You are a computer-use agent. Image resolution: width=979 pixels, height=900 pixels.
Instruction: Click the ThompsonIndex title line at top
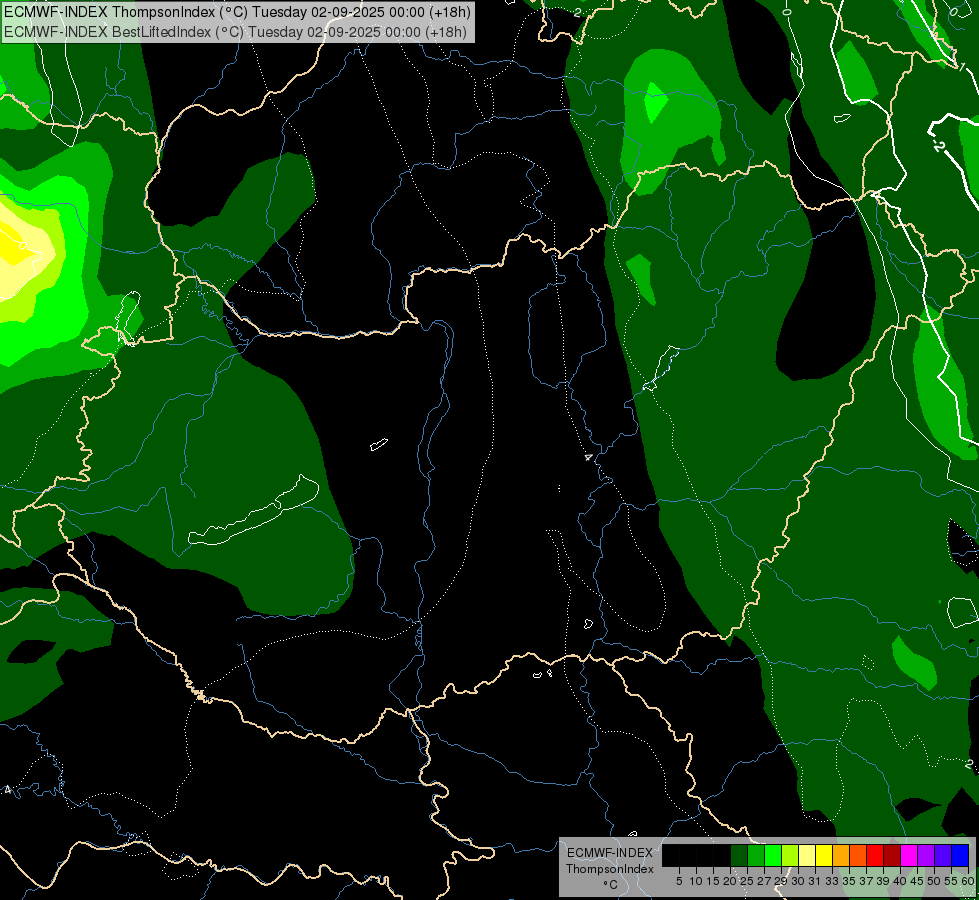237,12
